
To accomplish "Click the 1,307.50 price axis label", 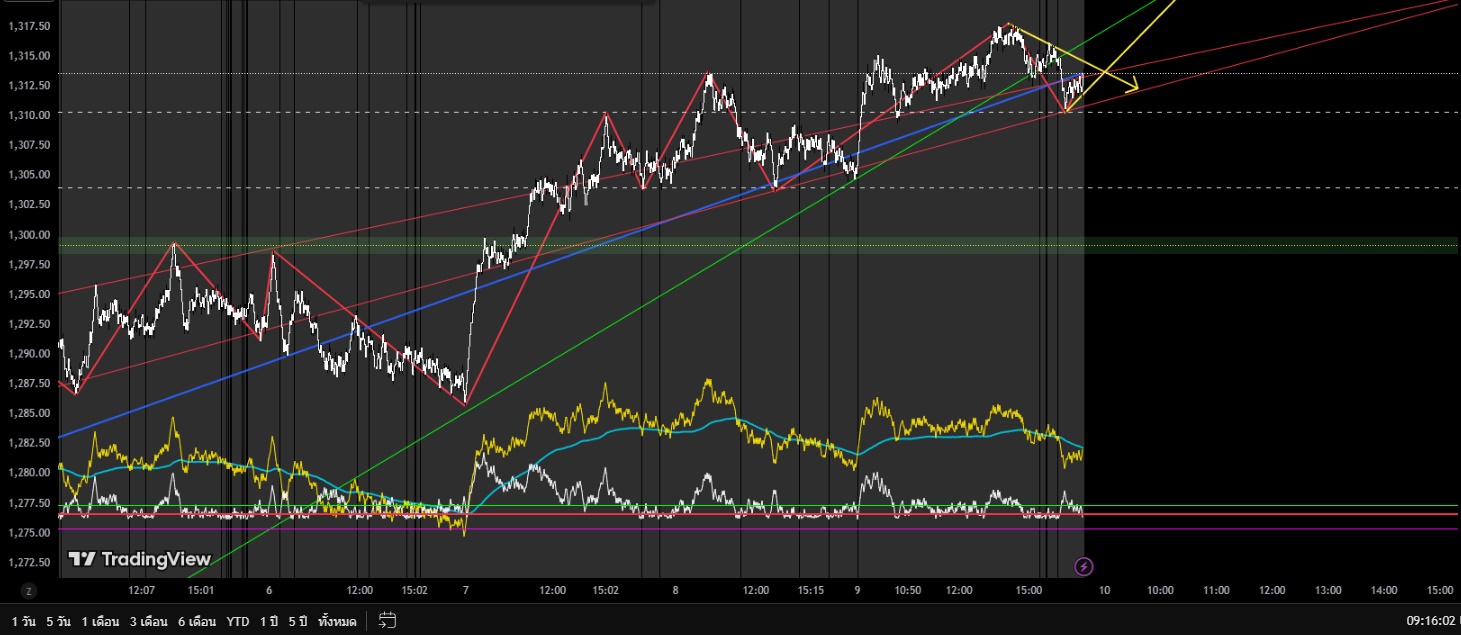I will click(29, 145).
